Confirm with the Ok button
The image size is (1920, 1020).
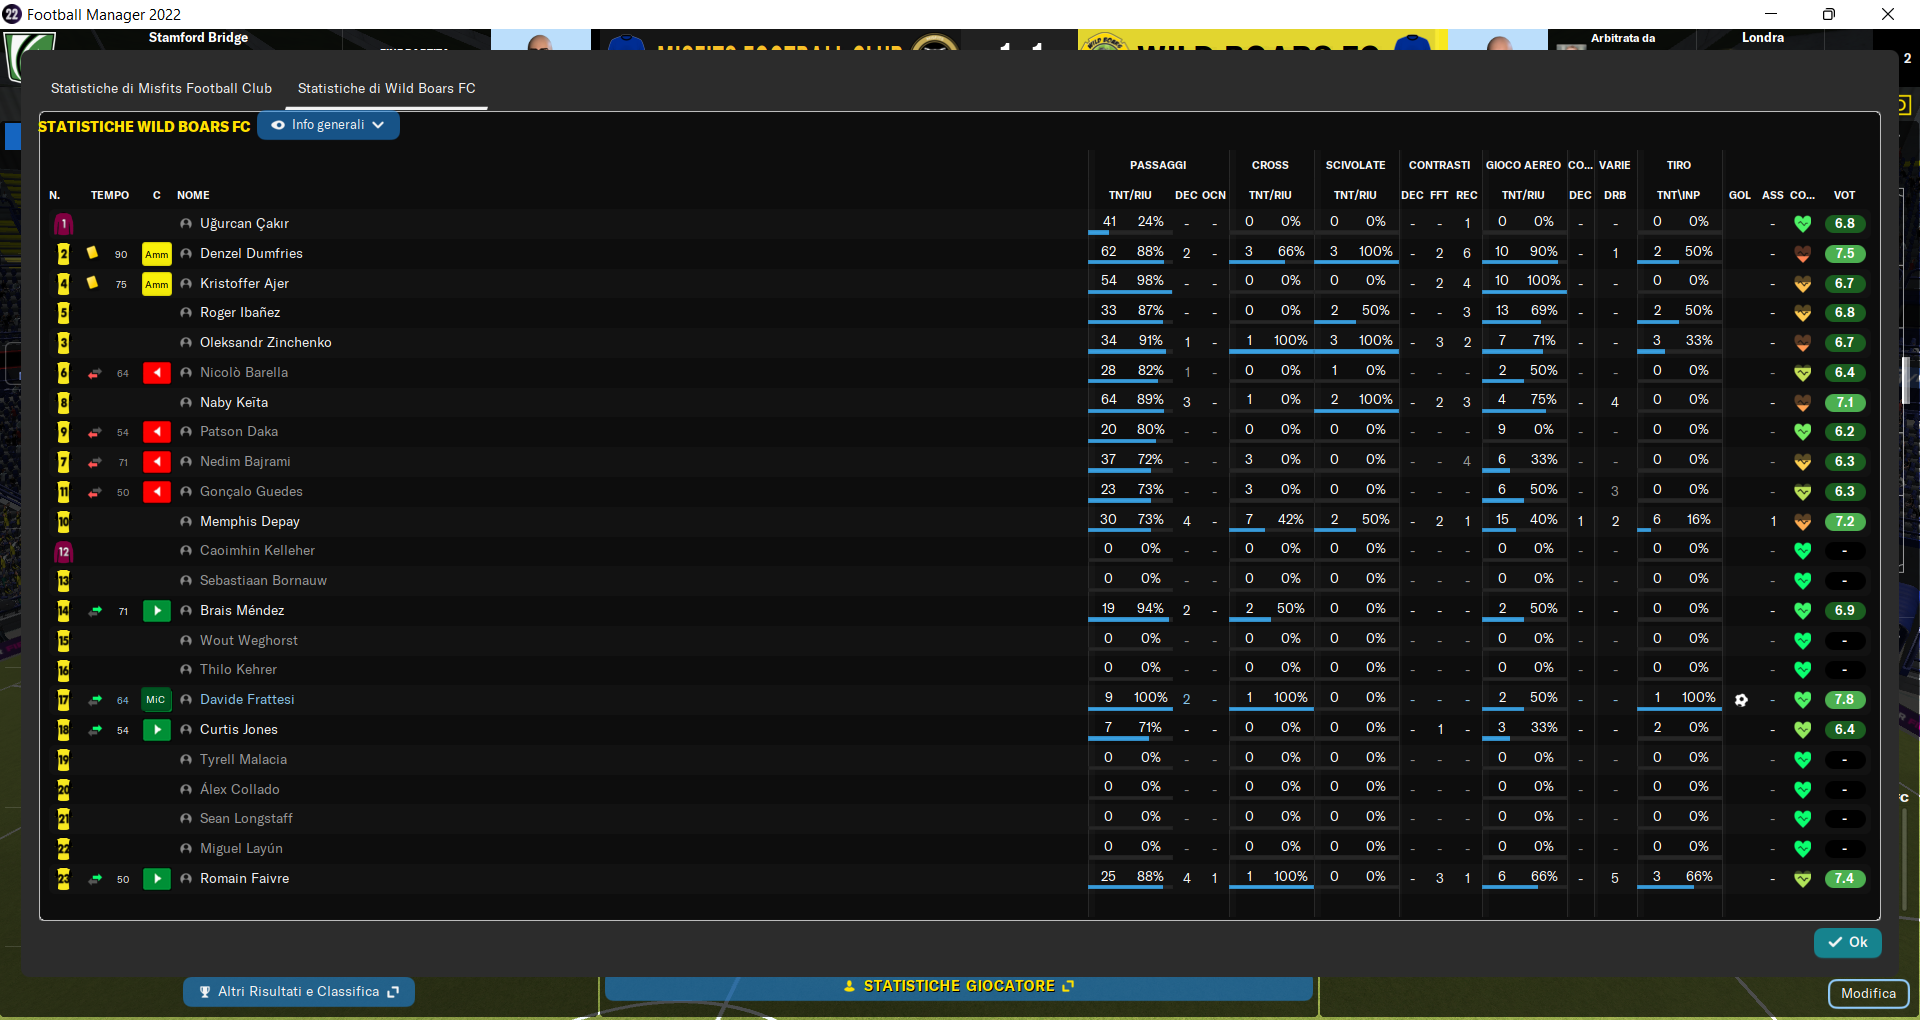(1847, 942)
